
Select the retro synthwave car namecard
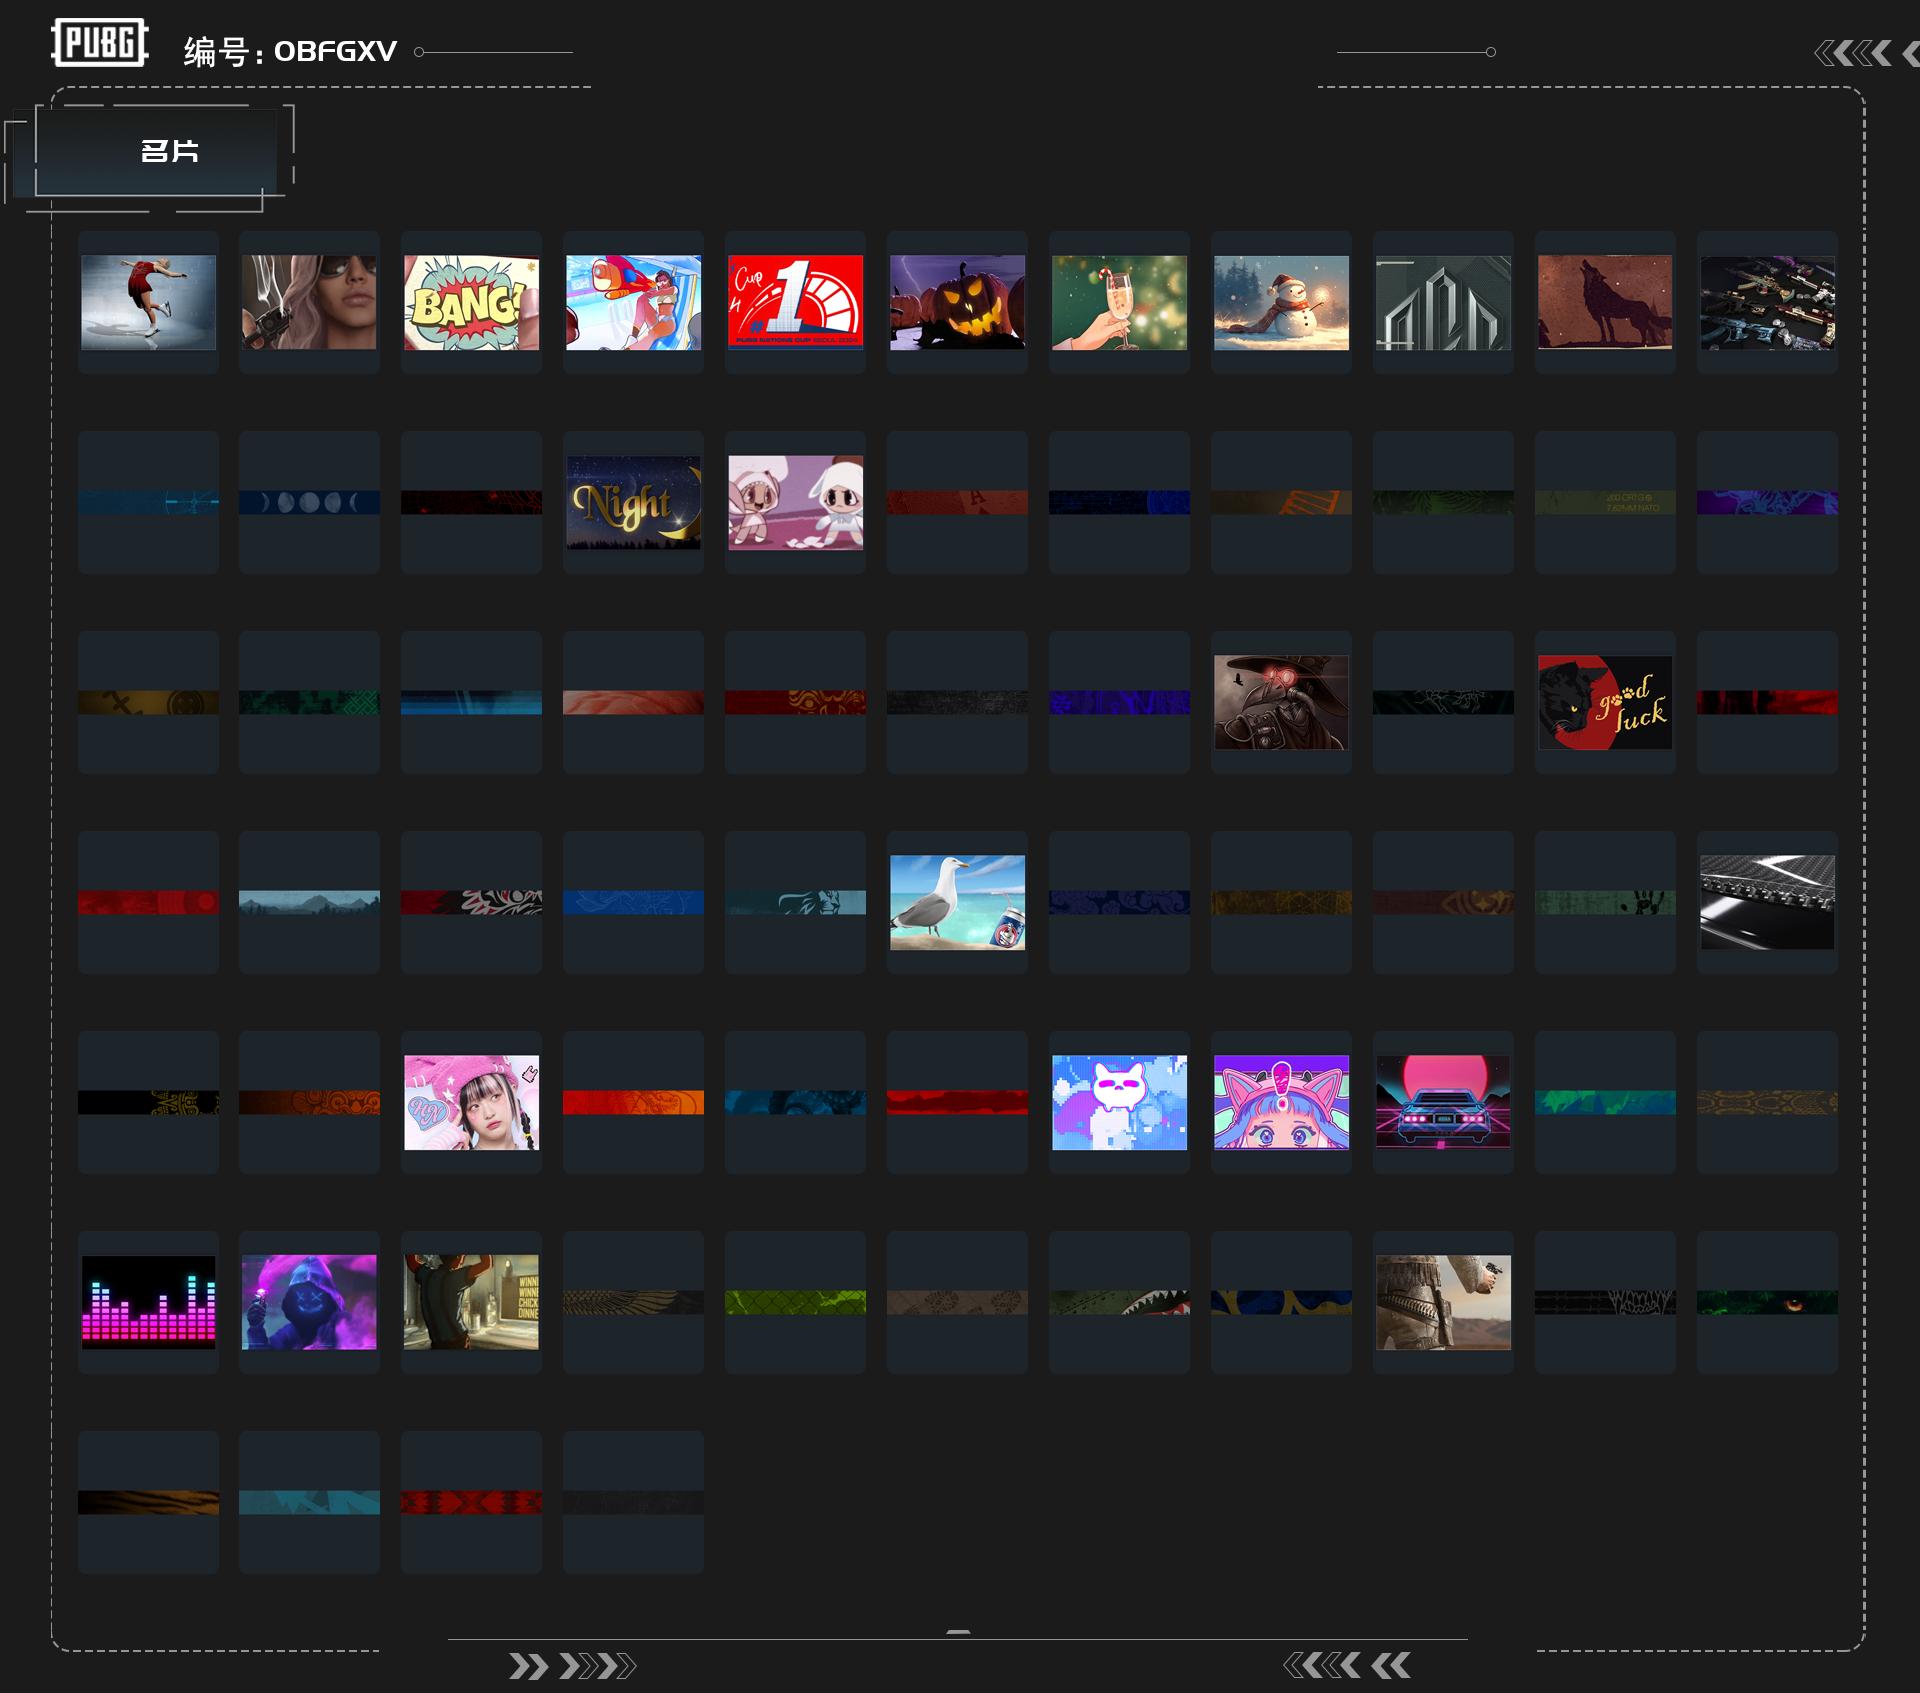(x=1443, y=1102)
